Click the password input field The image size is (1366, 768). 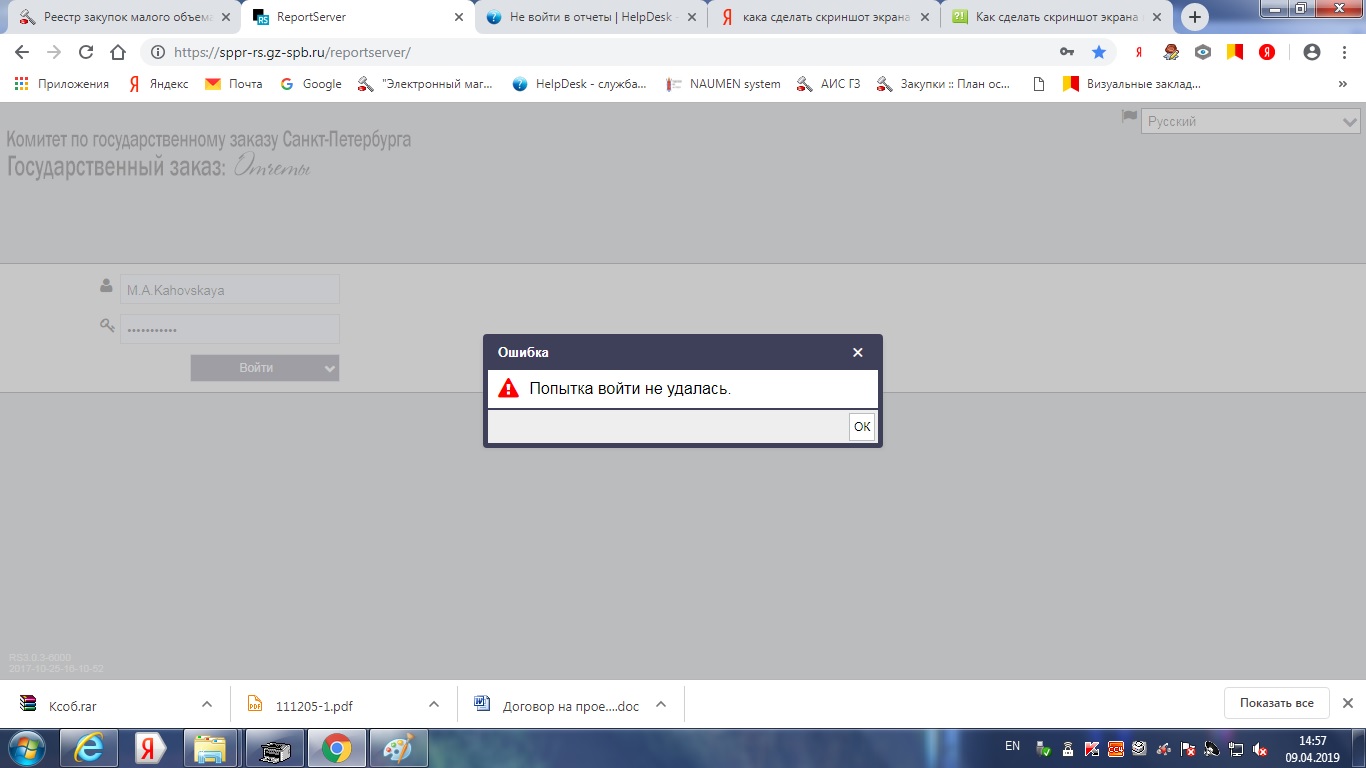pos(230,329)
